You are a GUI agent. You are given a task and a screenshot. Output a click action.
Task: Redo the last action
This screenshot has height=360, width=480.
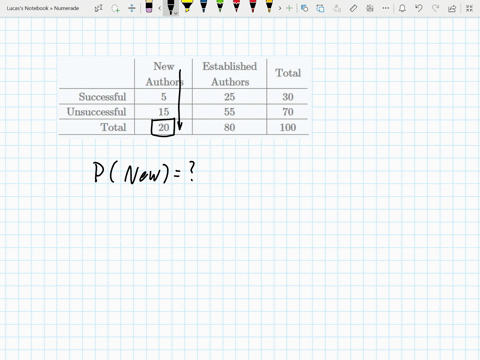pyautogui.click(x=435, y=8)
